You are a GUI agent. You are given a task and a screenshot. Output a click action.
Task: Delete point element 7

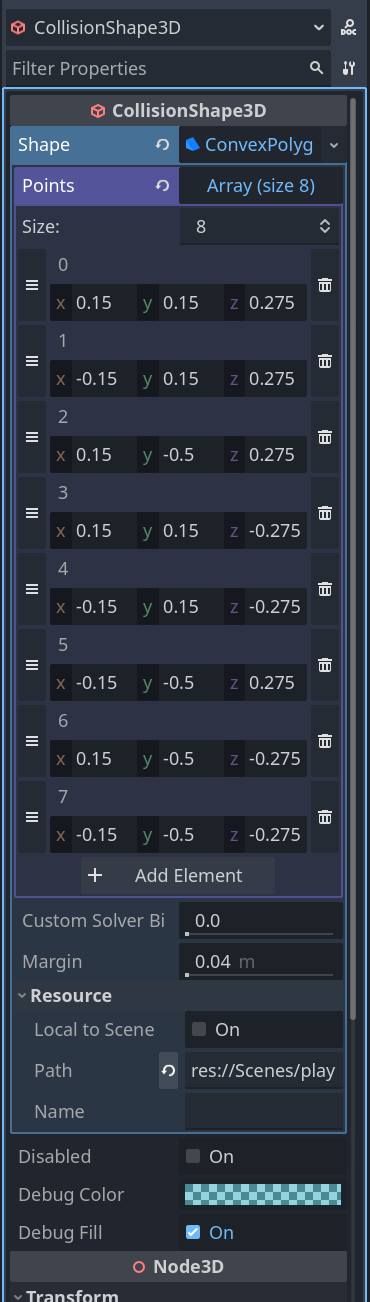pyautogui.click(x=324, y=817)
